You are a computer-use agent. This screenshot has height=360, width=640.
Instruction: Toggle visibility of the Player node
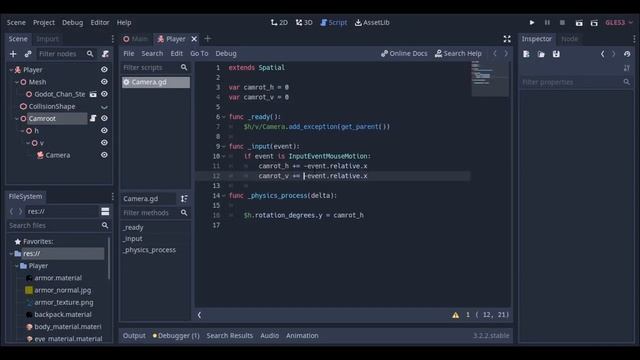click(x=104, y=70)
